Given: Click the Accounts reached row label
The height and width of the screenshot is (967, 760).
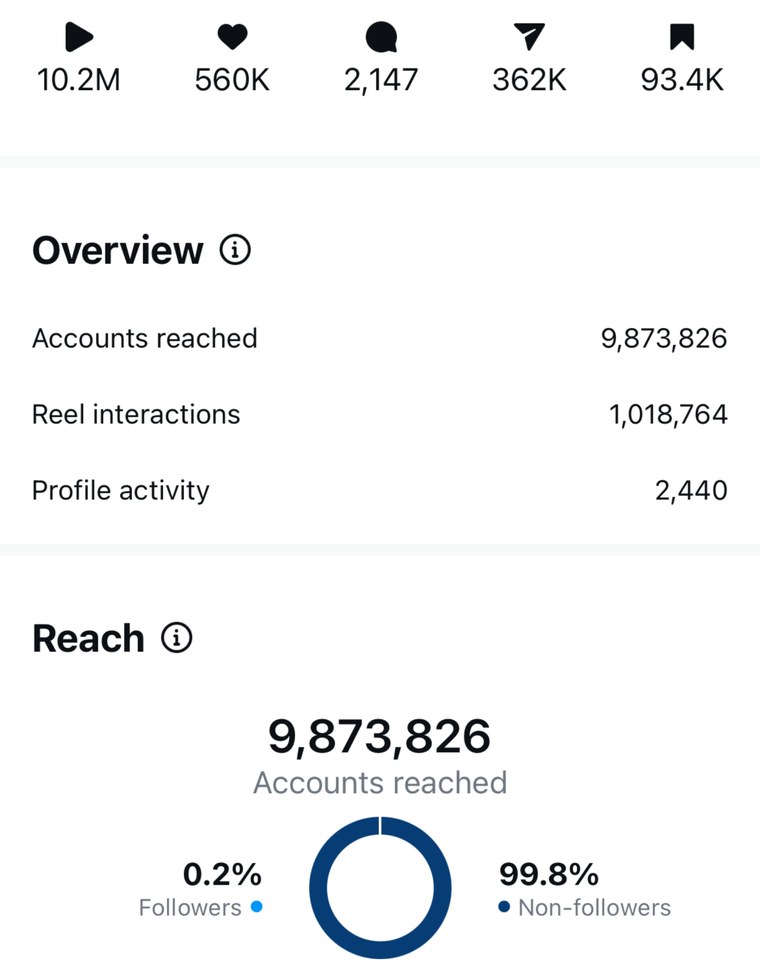Looking at the screenshot, I should [144, 338].
